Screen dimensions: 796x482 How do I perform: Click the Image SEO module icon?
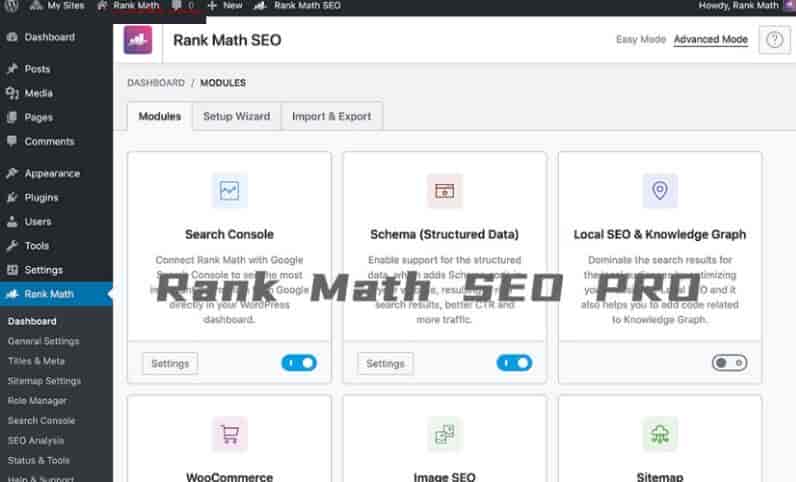(445, 434)
